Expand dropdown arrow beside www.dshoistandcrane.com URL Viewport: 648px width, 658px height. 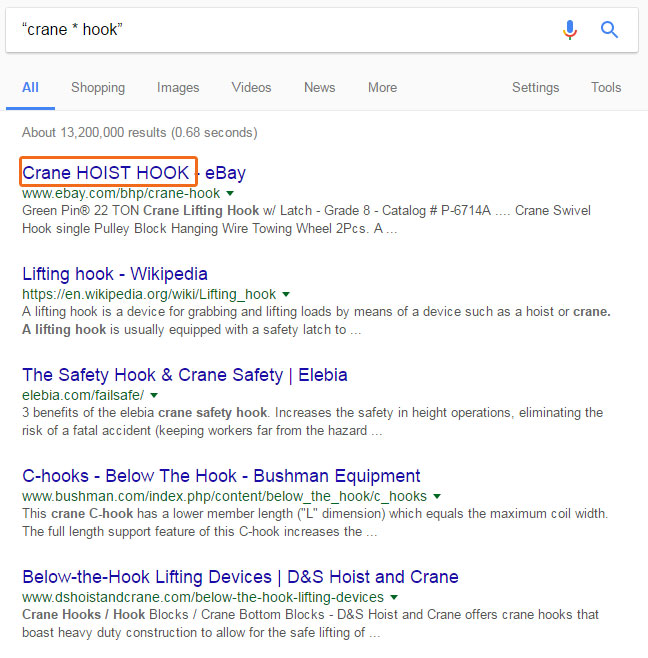[394, 597]
